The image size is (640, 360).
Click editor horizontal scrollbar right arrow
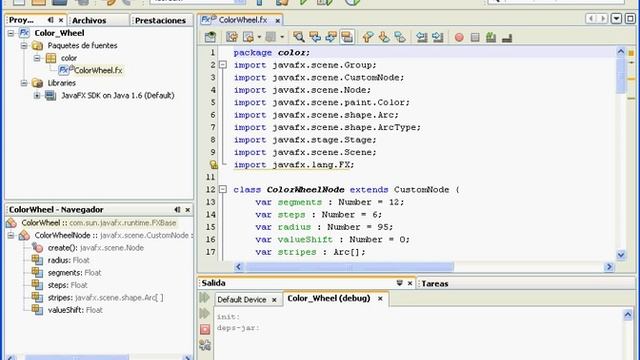tap(609, 267)
